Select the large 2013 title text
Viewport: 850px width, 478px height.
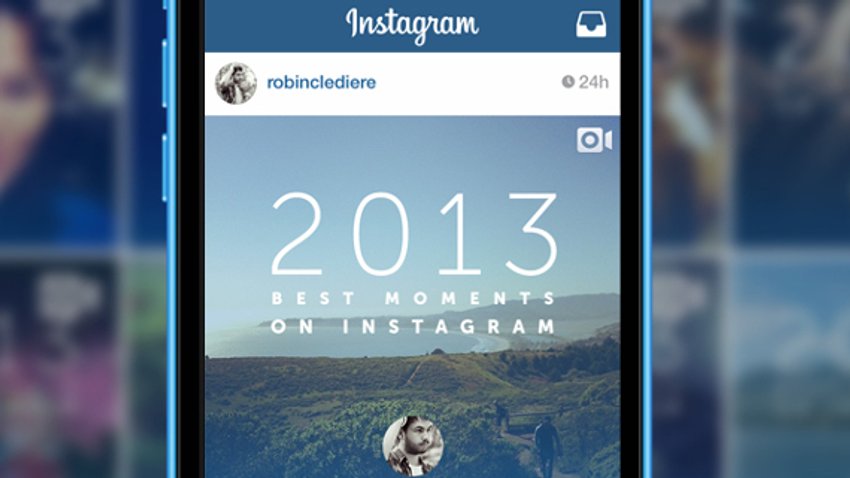click(414, 234)
